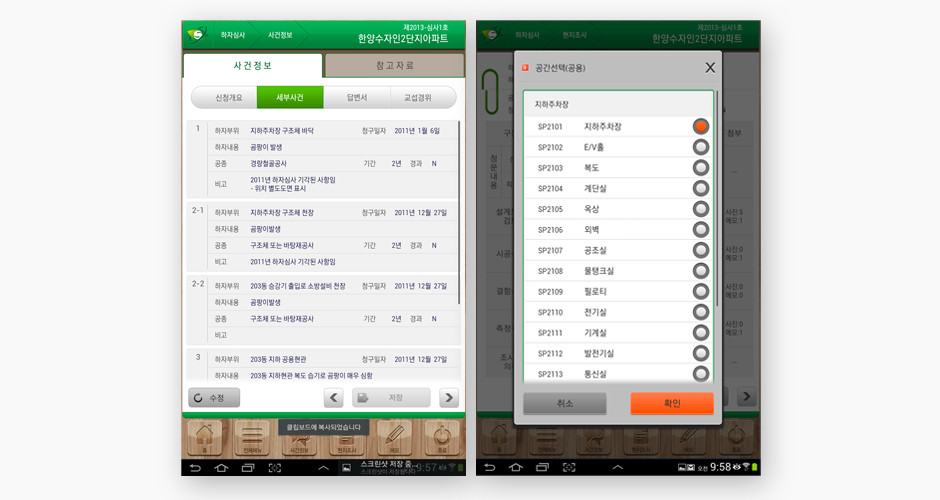Tap 하자심사 breadcrumb on 사건정보 screen header

[x=233, y=35]
